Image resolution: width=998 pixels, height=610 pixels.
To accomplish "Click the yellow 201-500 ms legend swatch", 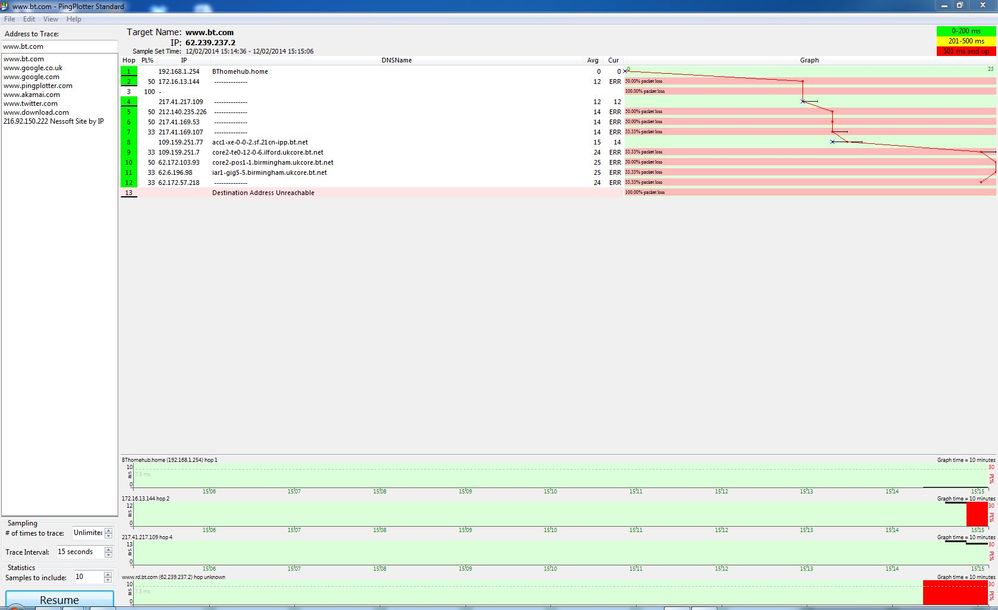I will [966, 41].
